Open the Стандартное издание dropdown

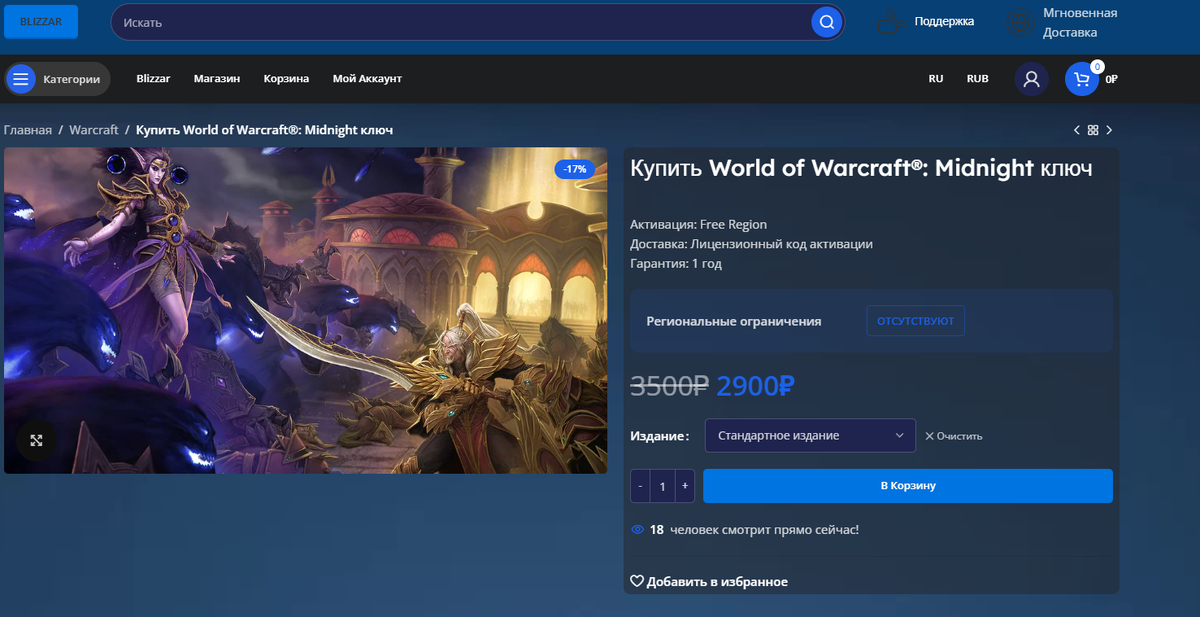810,435
